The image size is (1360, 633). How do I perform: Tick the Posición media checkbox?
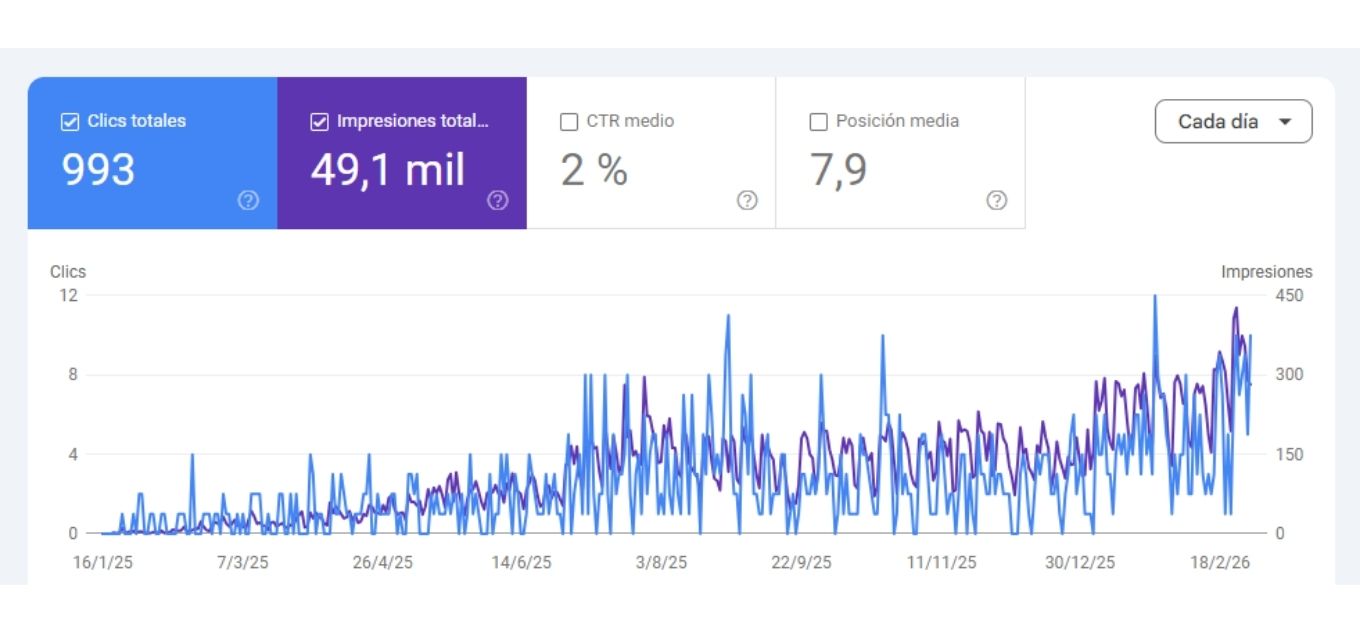click(818, 122)
